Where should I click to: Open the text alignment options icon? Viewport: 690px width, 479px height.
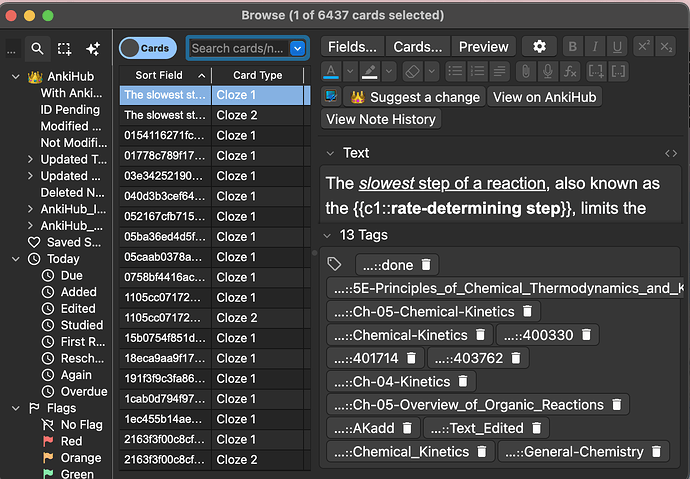pos(499,71)
